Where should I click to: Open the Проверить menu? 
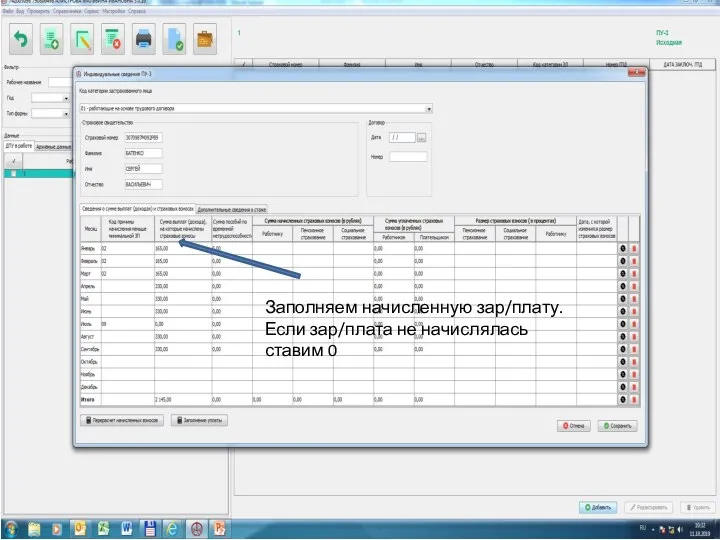(x=39, y=11)
